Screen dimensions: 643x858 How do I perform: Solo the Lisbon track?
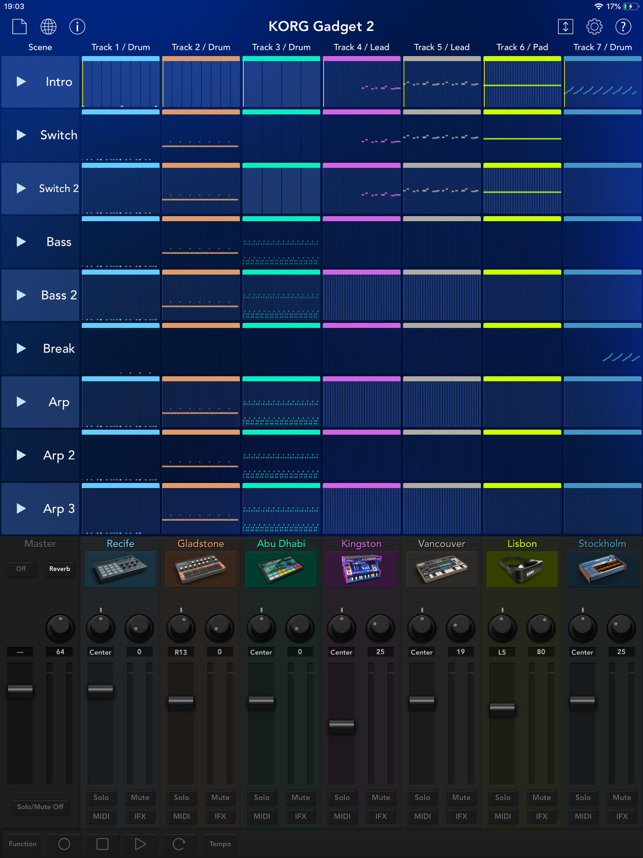[x=503, y=797]
